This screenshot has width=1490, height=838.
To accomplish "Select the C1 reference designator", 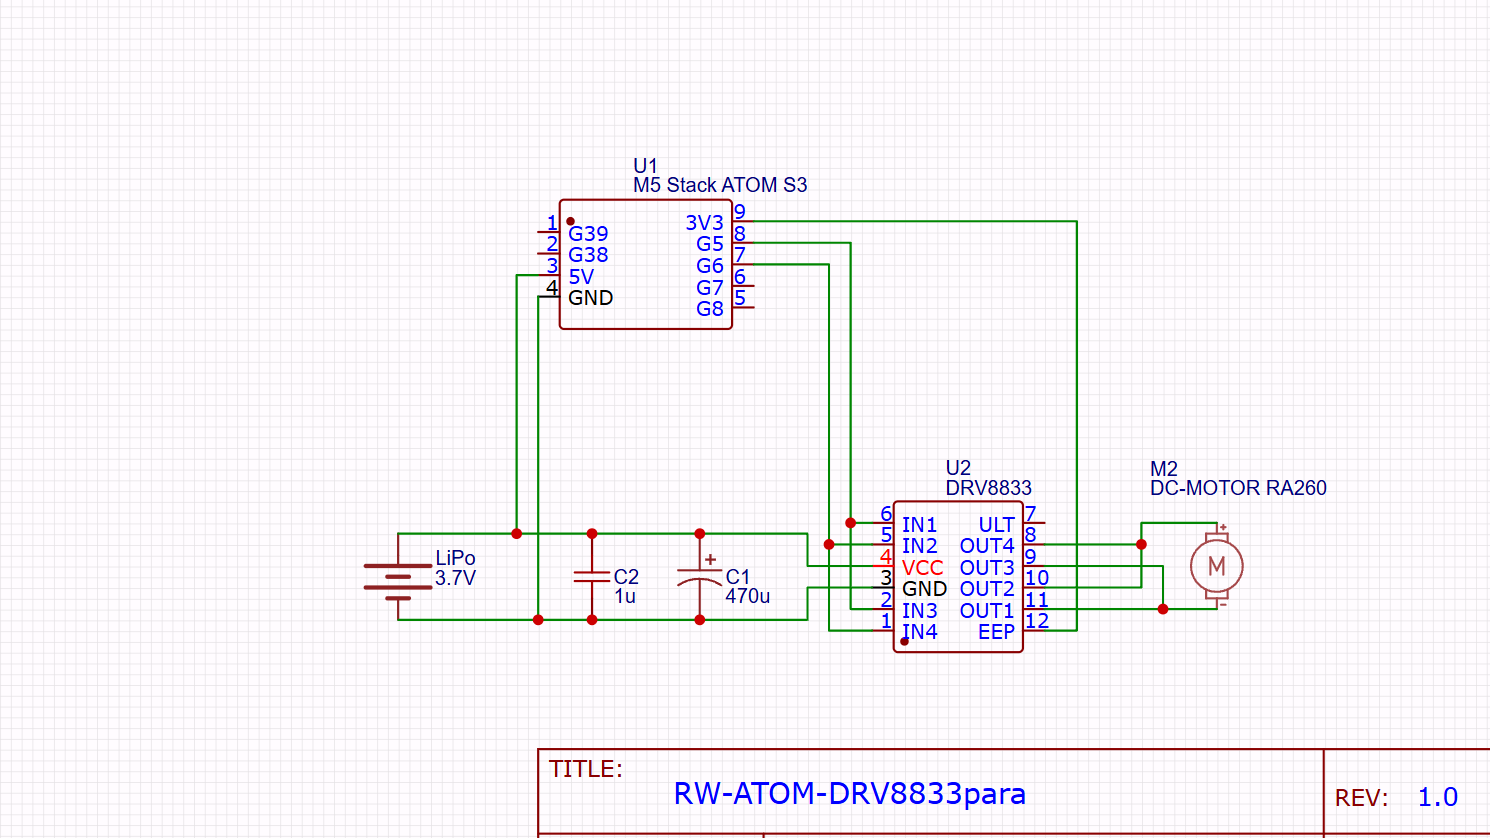I will 738,577.
